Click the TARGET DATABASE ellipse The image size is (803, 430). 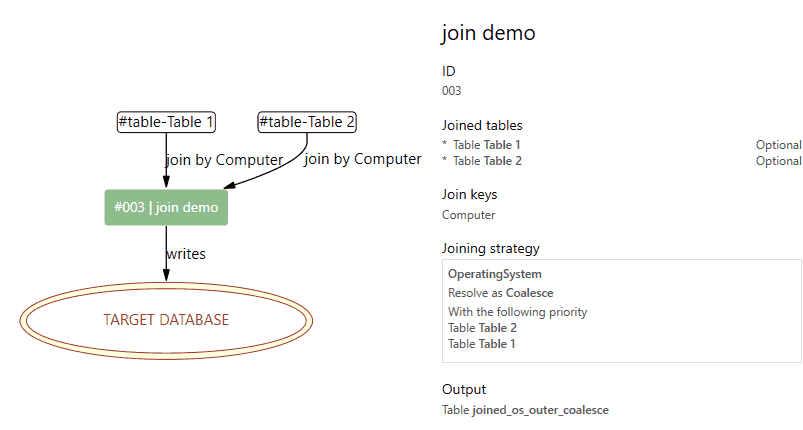(166, 320)
